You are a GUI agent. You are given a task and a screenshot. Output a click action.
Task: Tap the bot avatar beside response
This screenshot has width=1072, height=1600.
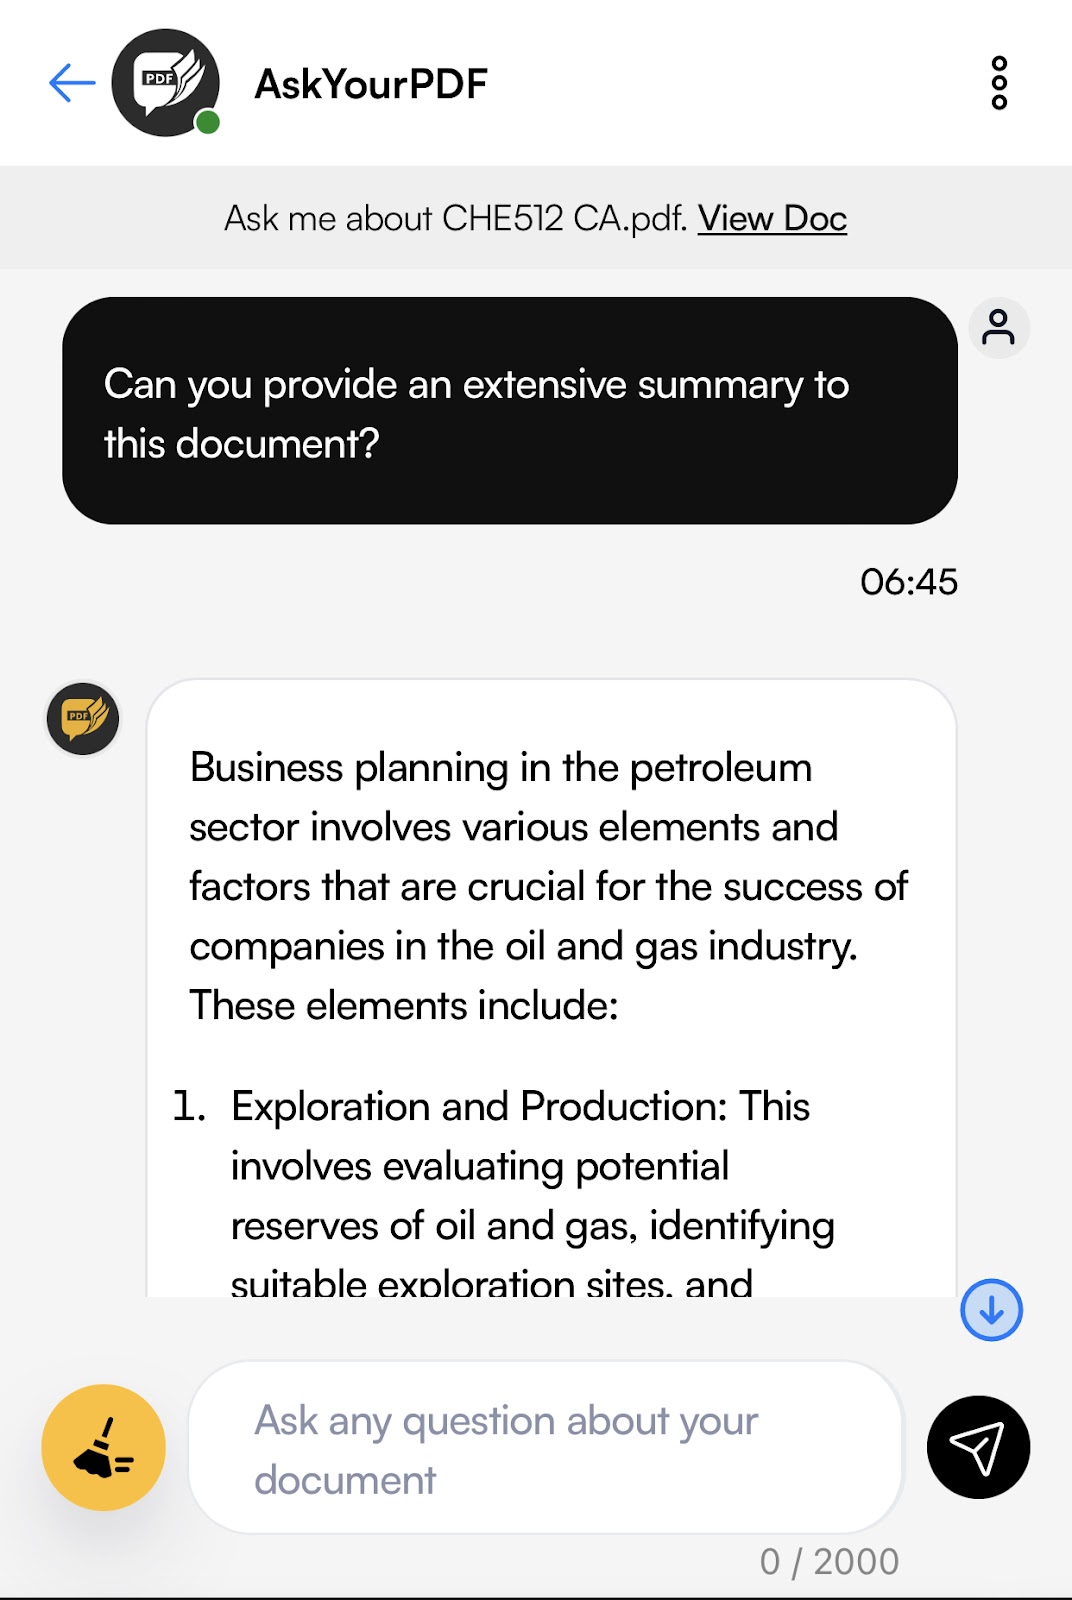click(x=83, y=719)
